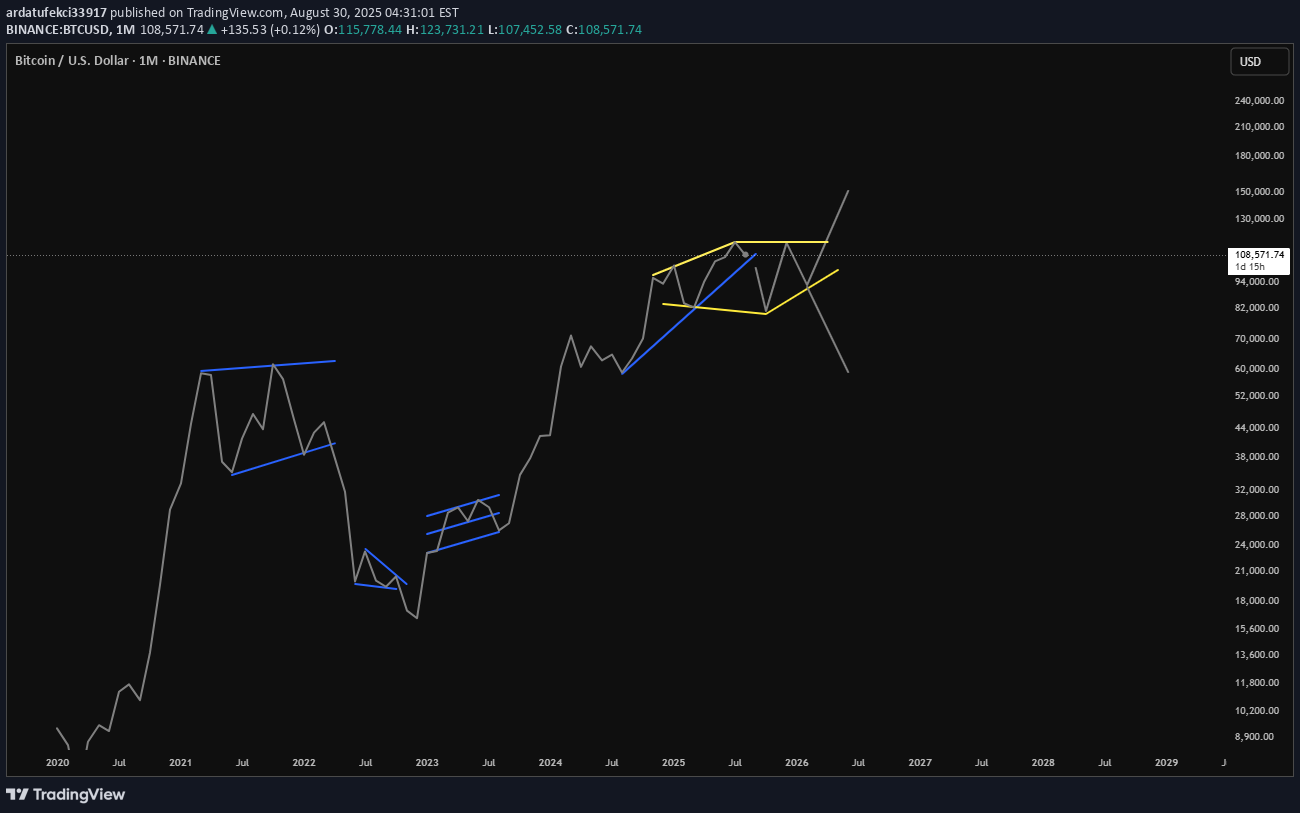Click the 2020 label on the time axis

58,762
